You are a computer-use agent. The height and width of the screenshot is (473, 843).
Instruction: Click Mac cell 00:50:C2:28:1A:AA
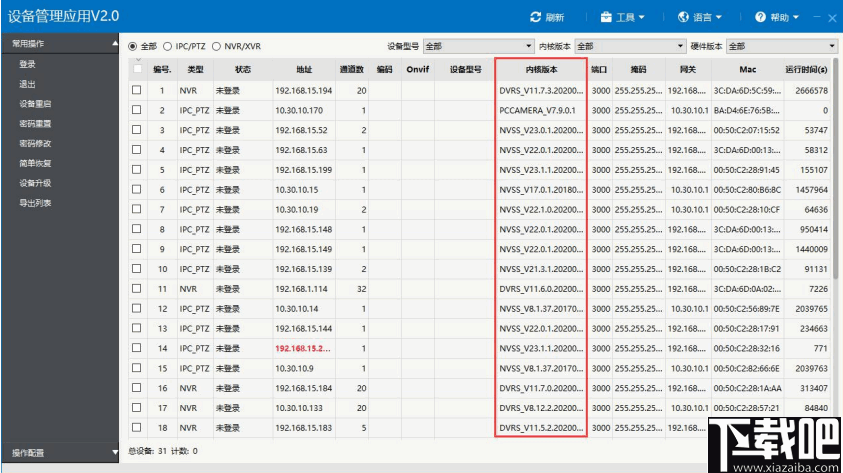(x=748, y=388)
